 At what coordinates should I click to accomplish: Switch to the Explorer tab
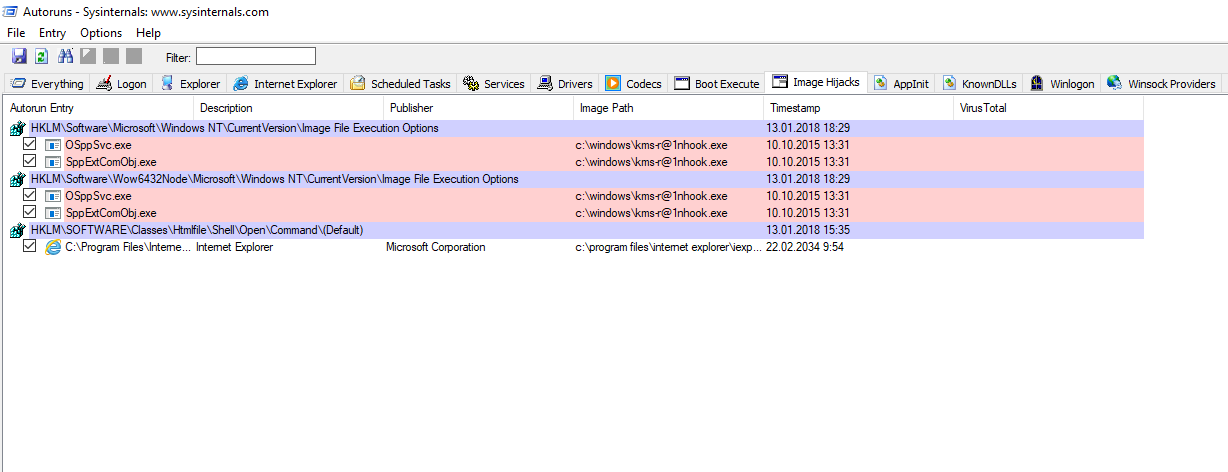point(191,84)
